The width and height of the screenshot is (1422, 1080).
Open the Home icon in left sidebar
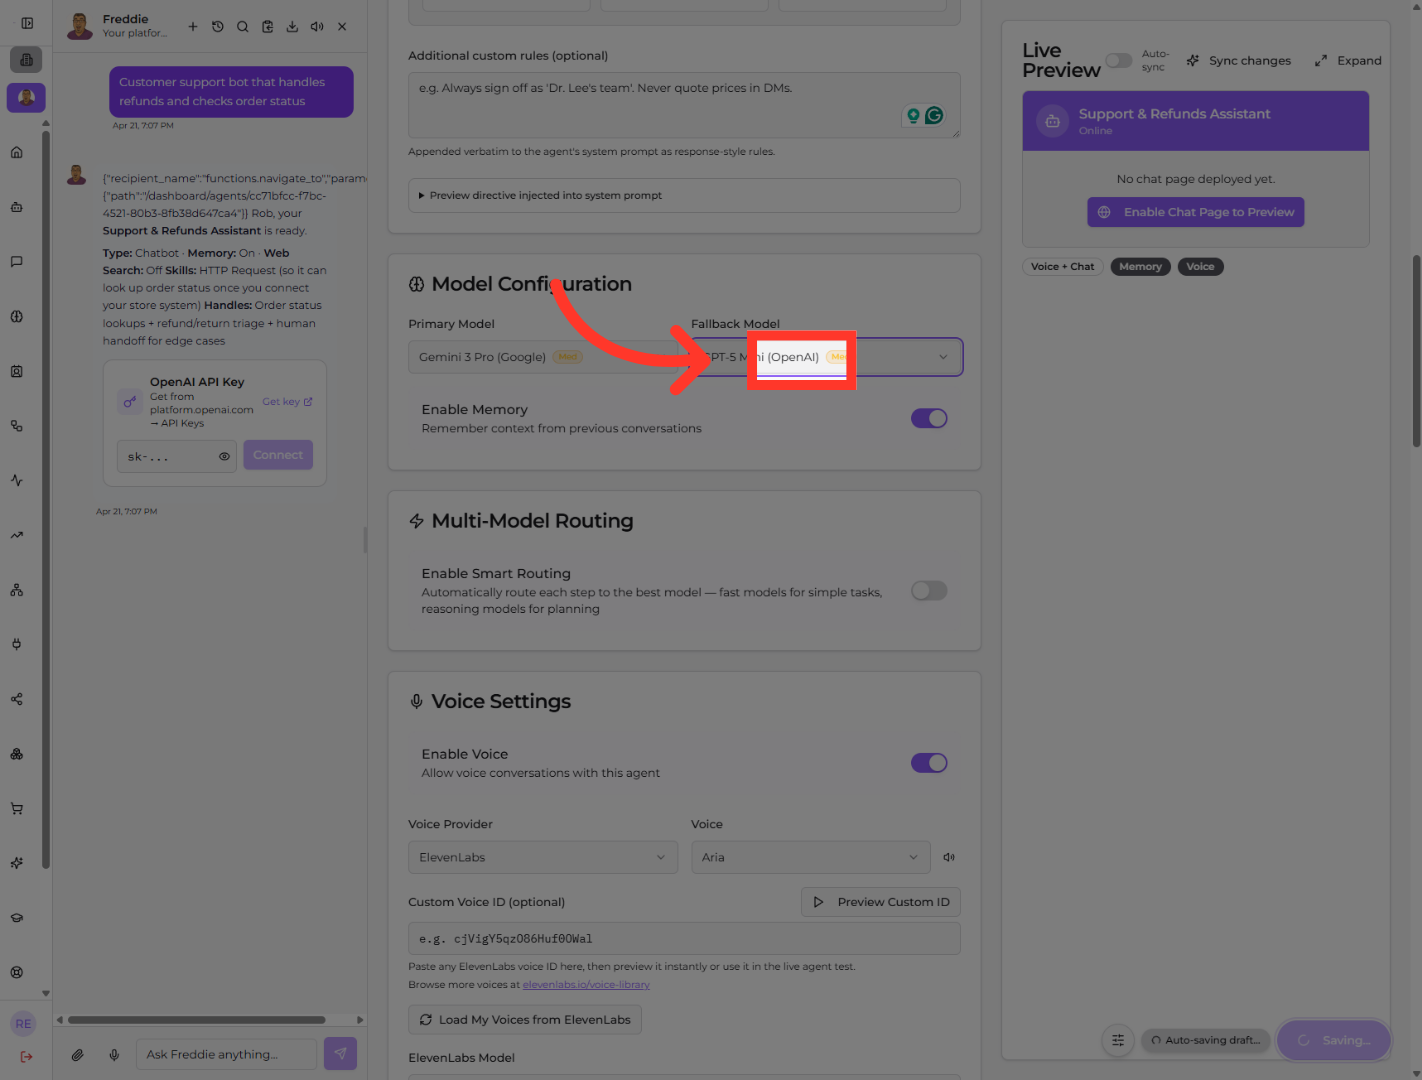(17, 152)
